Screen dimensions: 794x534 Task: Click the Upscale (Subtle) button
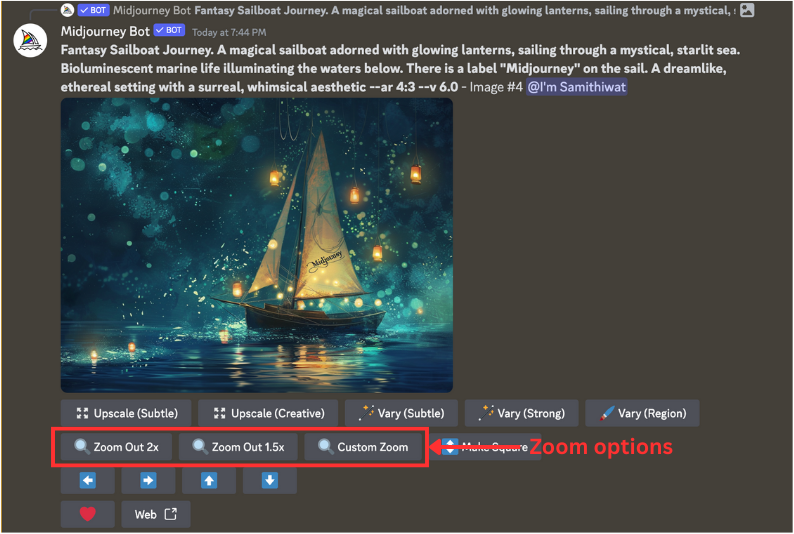point(126,413)
